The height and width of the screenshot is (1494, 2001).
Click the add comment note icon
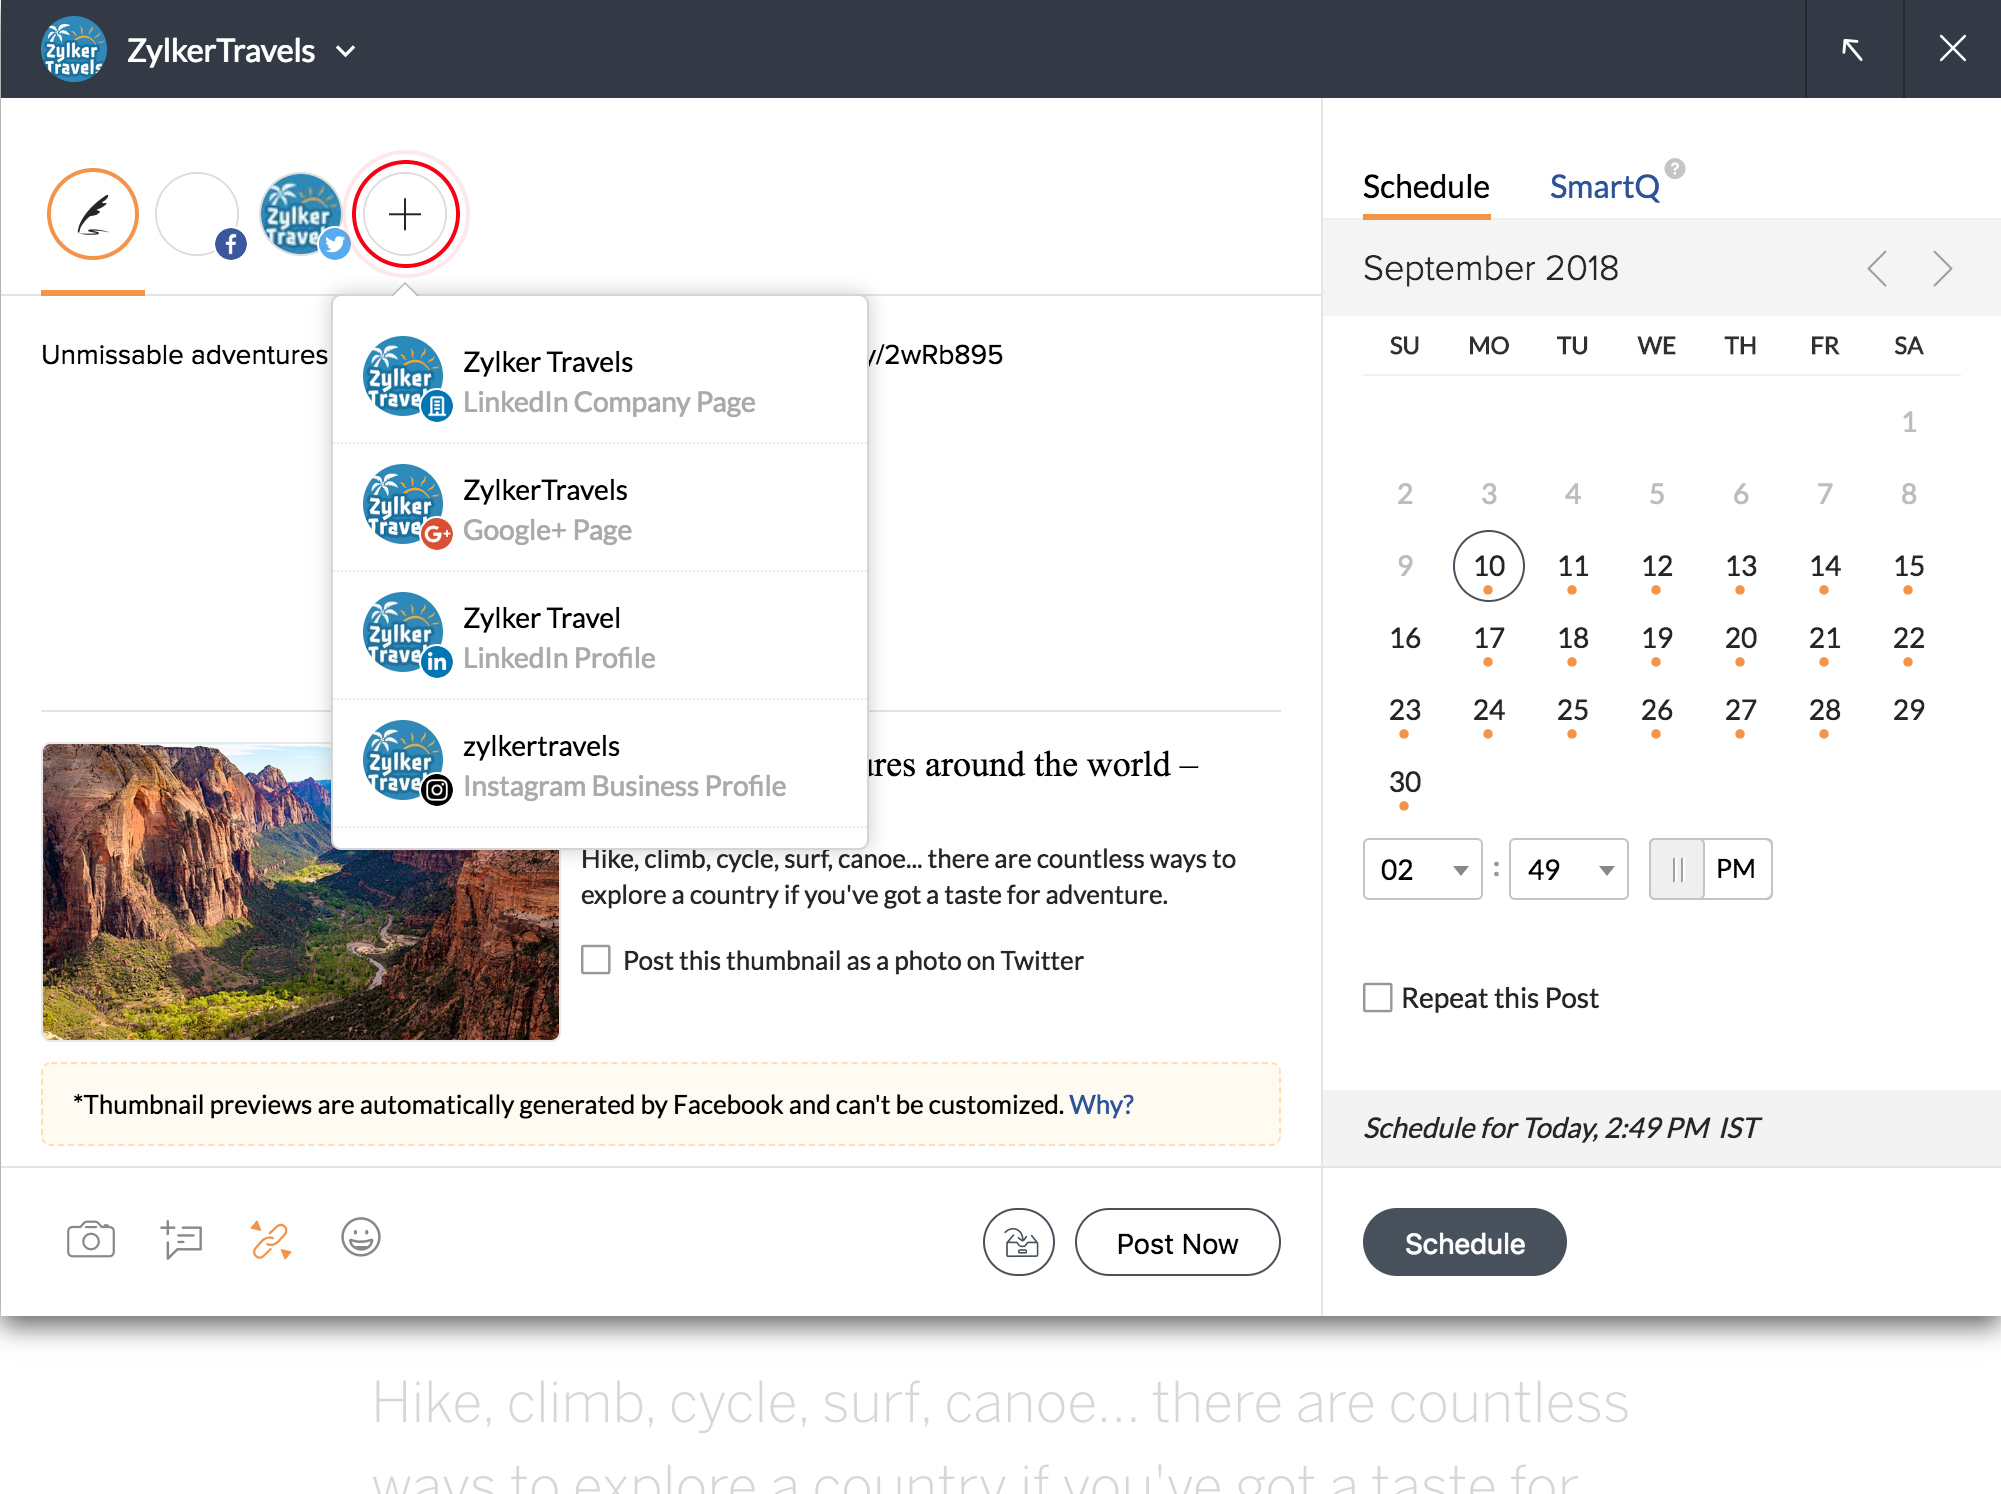click(181, 1239)
